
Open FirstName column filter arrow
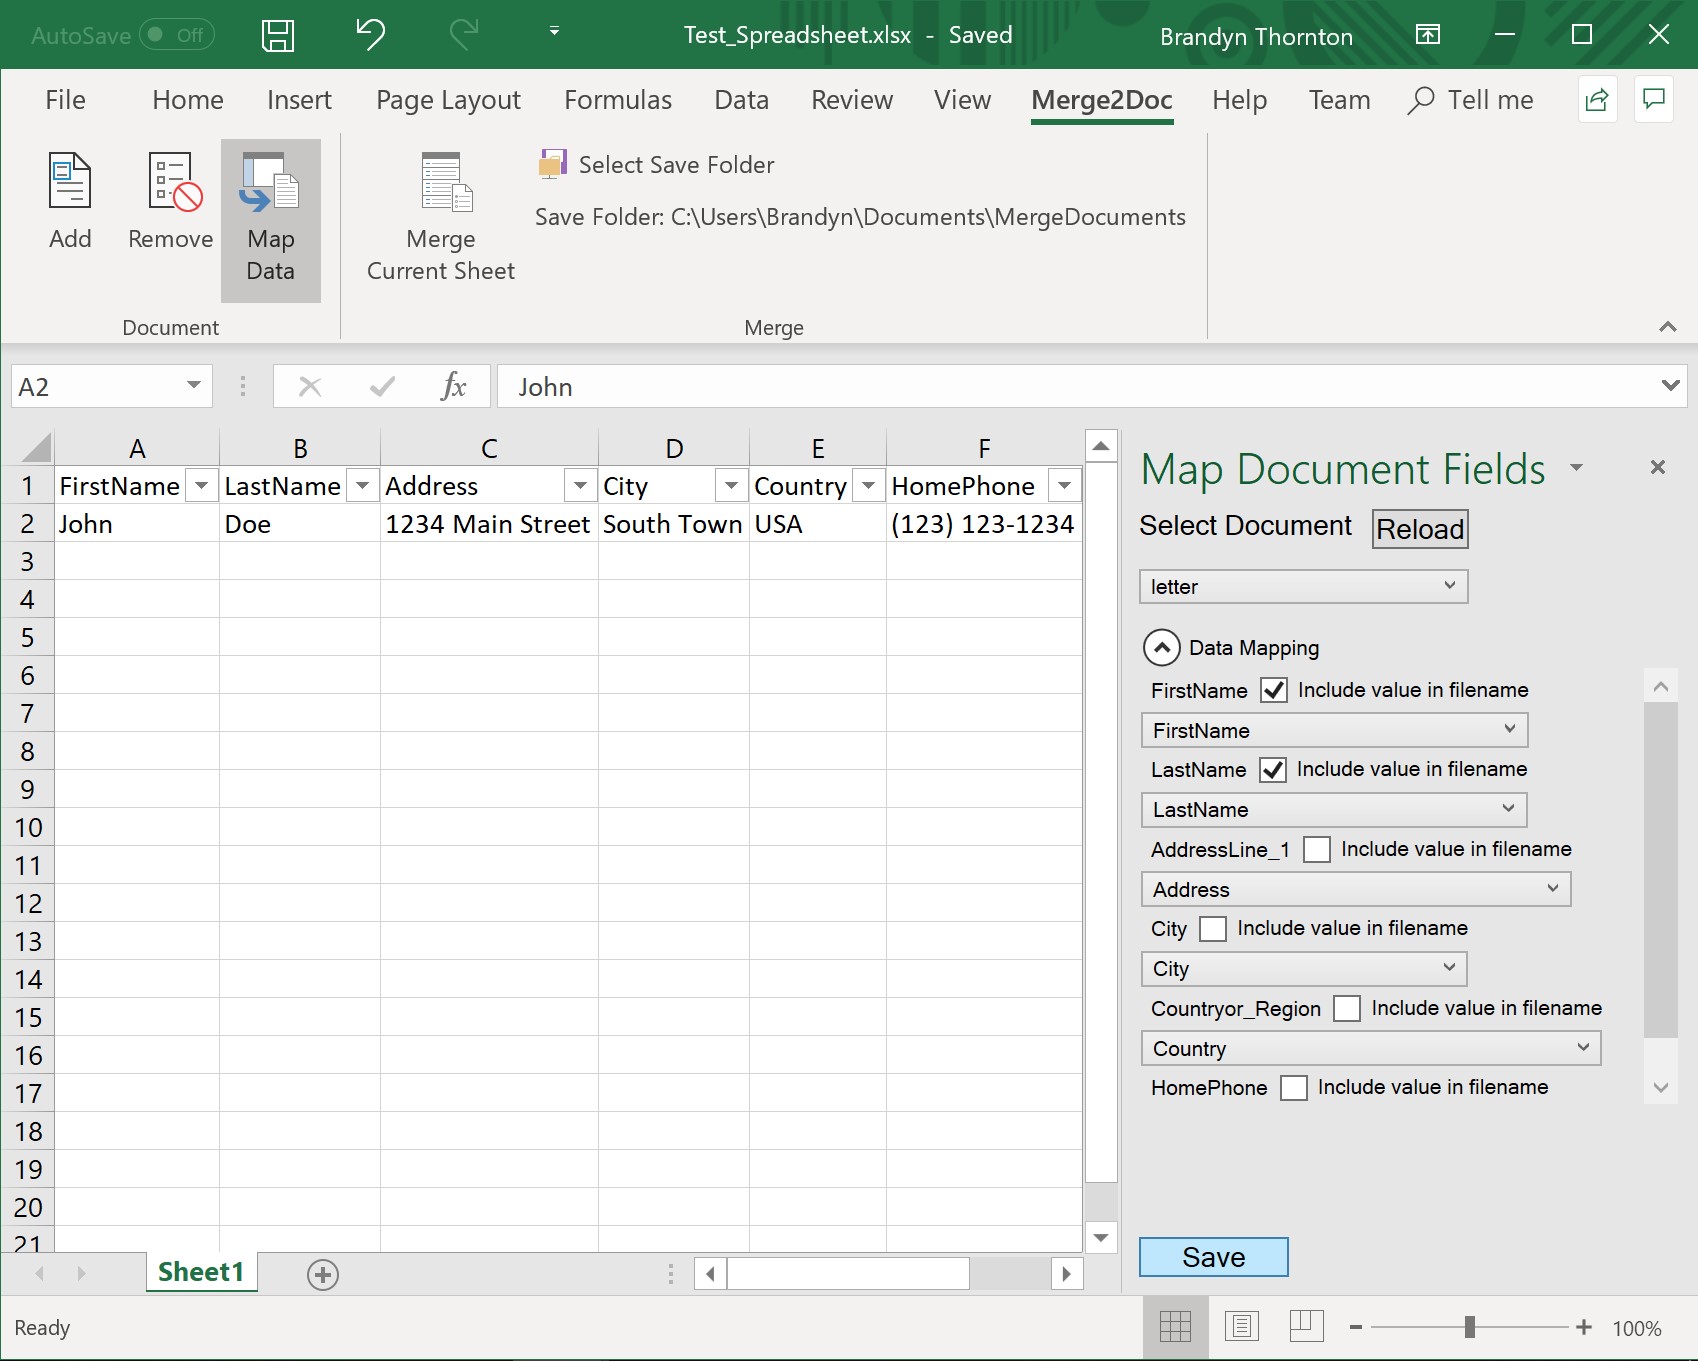click(202, 486)
